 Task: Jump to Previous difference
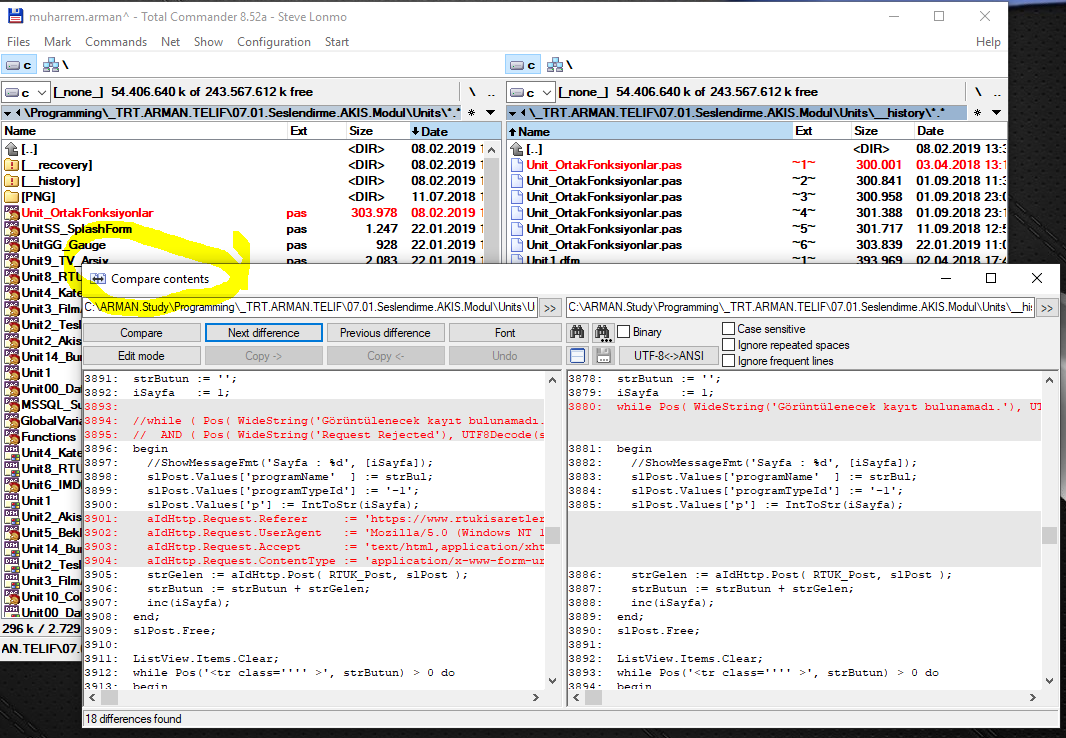385,332
